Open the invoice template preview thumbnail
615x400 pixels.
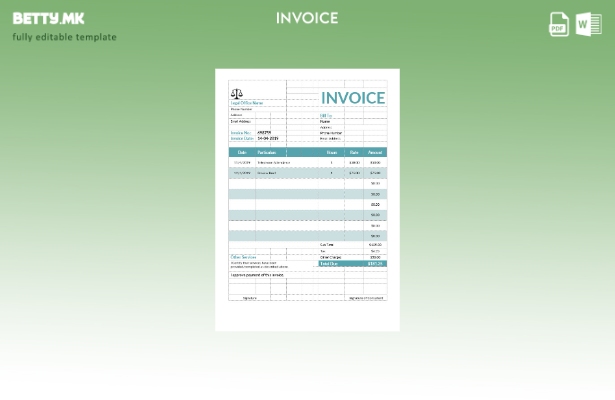point(307,200)
